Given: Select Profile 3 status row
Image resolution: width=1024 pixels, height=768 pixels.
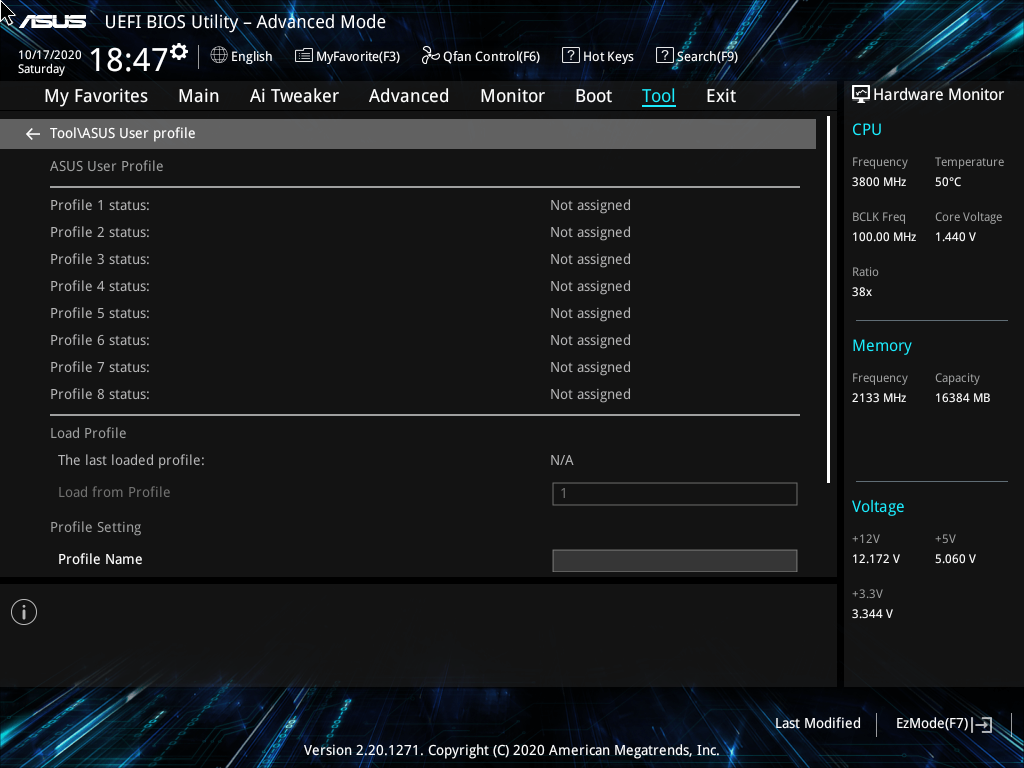Looking at the screenshot, I should tap(424, 259).
